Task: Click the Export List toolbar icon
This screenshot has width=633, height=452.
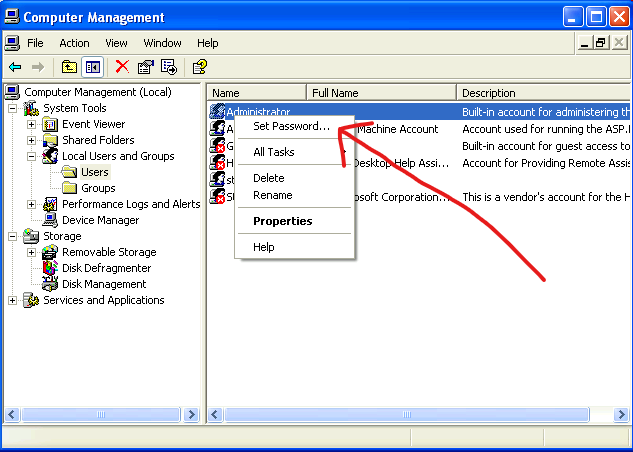Action: [169, 67]
